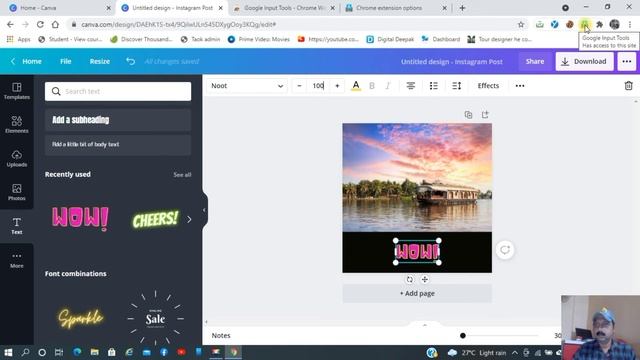Adjust the zoom slider handle
Image resolution: width=640 pixels, height=360 pixels.
pos(462,336)
